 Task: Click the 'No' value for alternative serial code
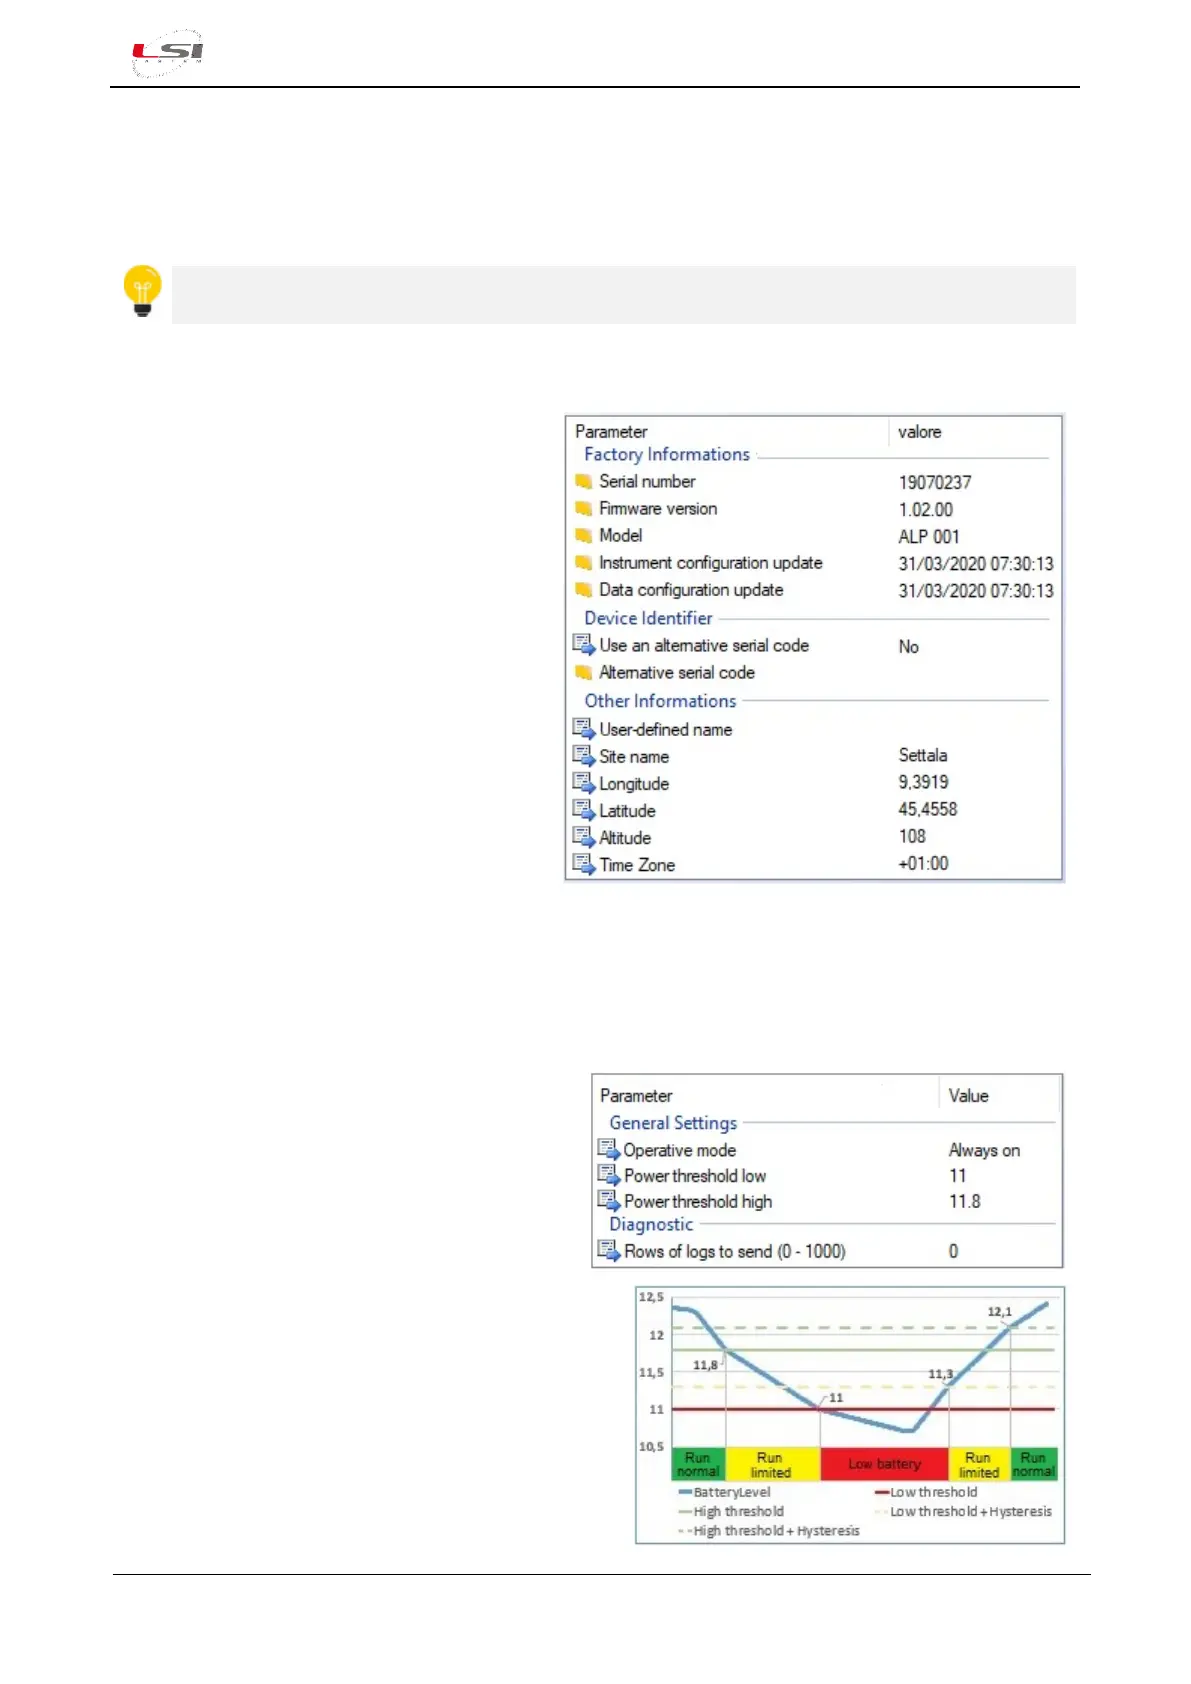[x=908, y=647]
